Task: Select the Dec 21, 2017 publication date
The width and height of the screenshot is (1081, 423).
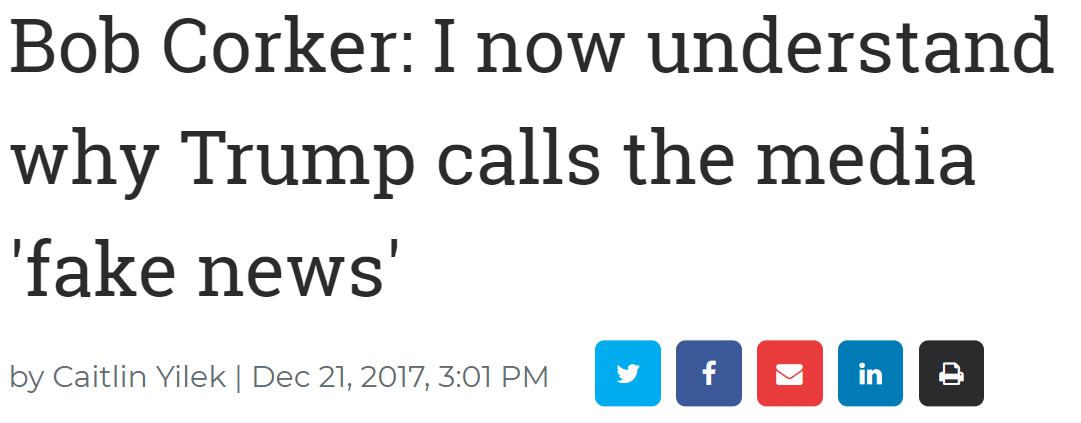Action: 336,378
